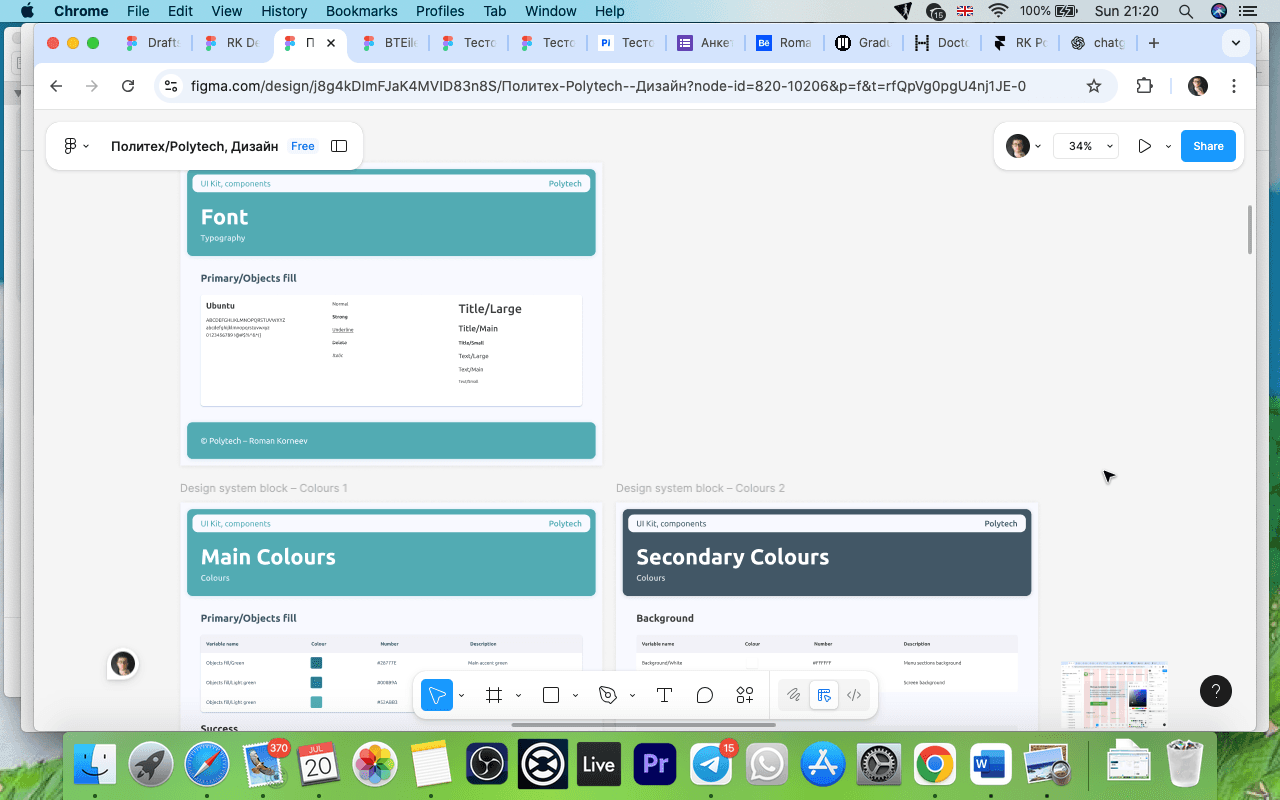Bookmark this page with star icon
The image size is (1280, 800).
click(x=1094, y=86)
